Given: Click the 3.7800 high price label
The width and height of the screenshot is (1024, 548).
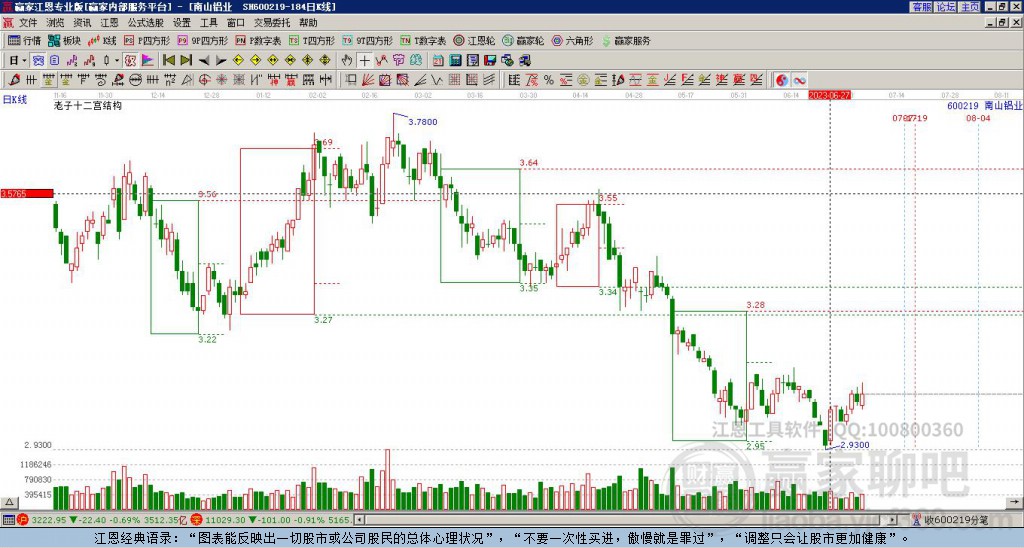Looking at the screenshot, I should (423, 122).
